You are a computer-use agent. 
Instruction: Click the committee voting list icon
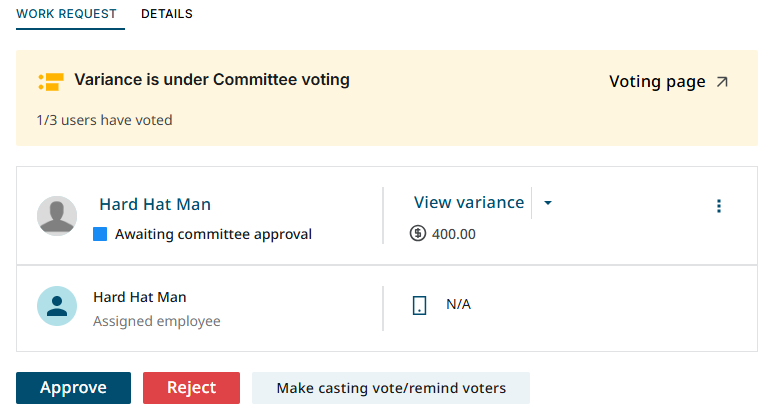tap(50, 81)
